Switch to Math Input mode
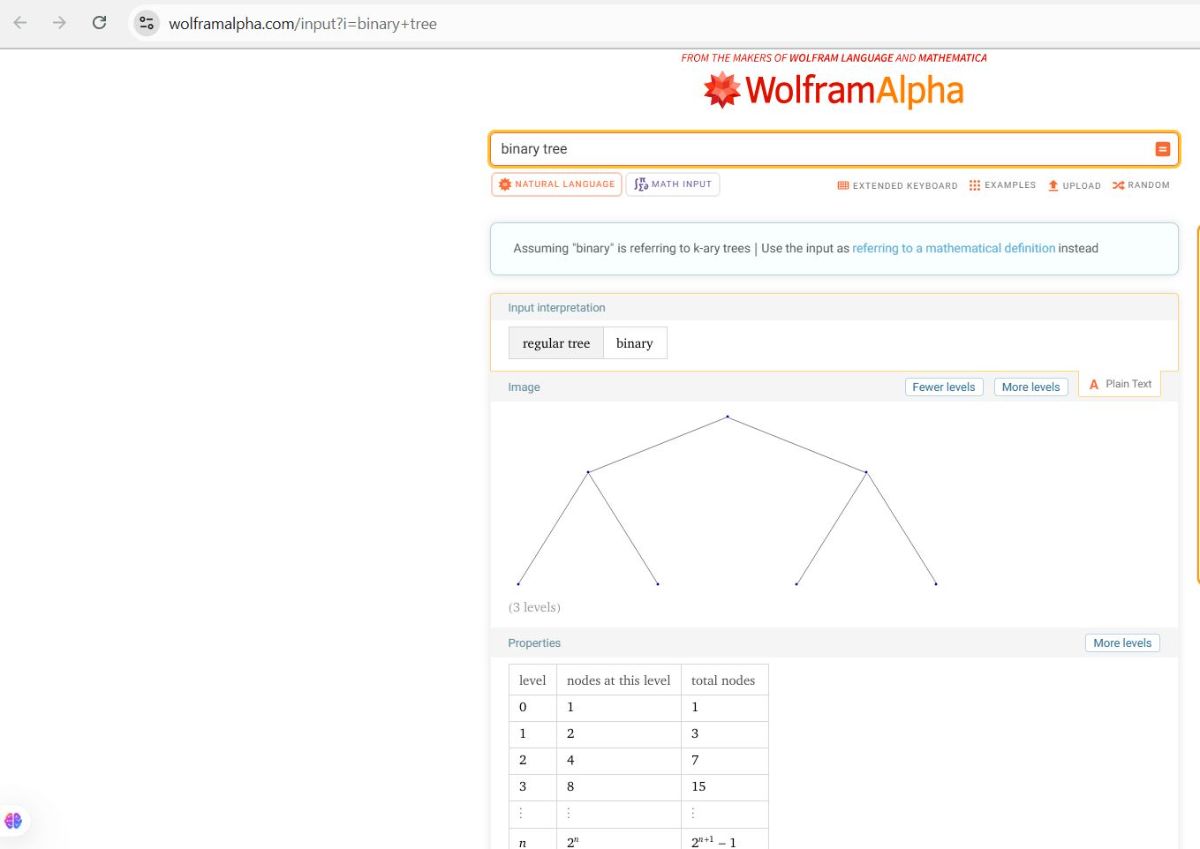Image resolution: width=1200 pixels, height=849 pixels. pos(673,184)
